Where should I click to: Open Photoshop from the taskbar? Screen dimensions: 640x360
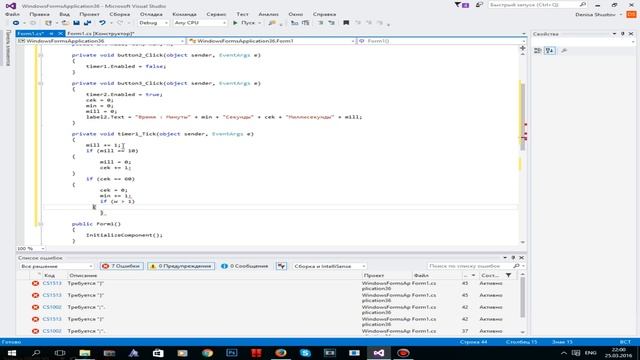pyautogui.click(x=231, y=353)
